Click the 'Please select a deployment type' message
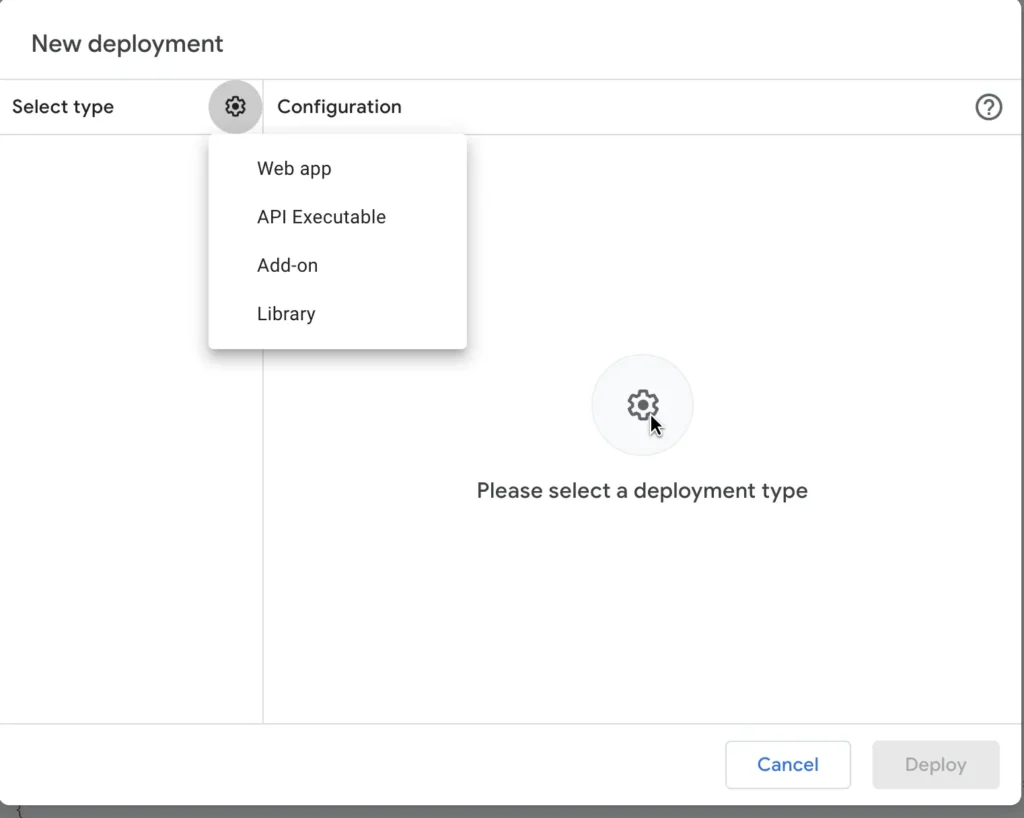This screenshot has width=1024, height=818. click(x=642, y=491)
